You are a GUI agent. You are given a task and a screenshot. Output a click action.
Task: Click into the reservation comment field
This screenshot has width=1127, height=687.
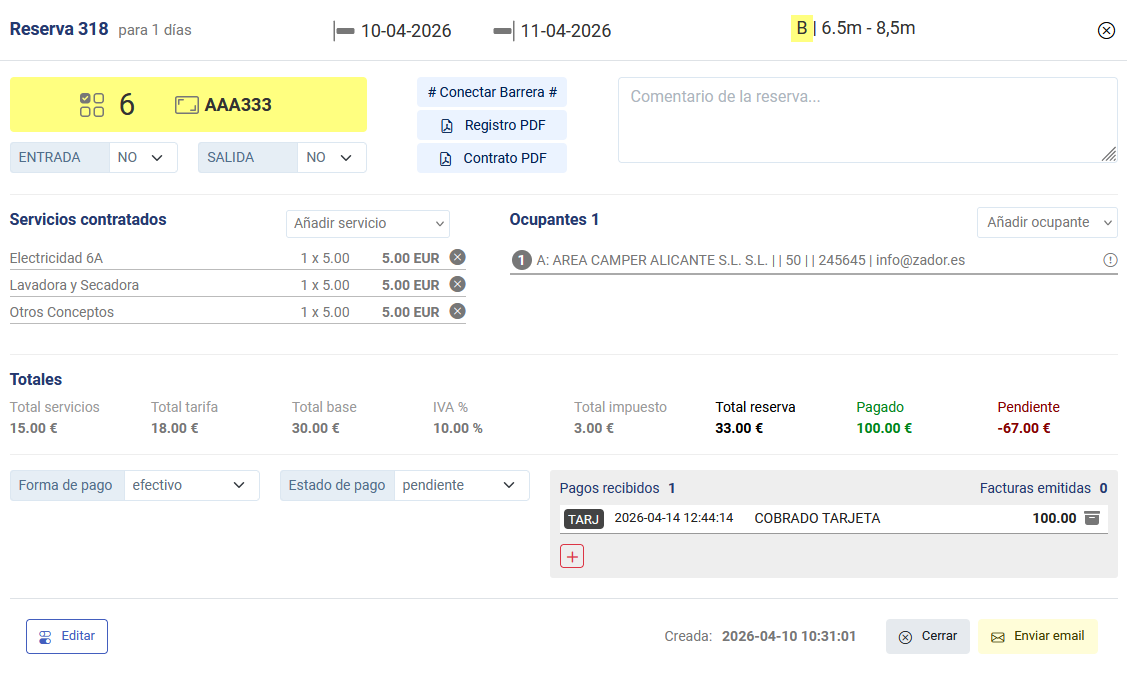click(x=866, y=119)
